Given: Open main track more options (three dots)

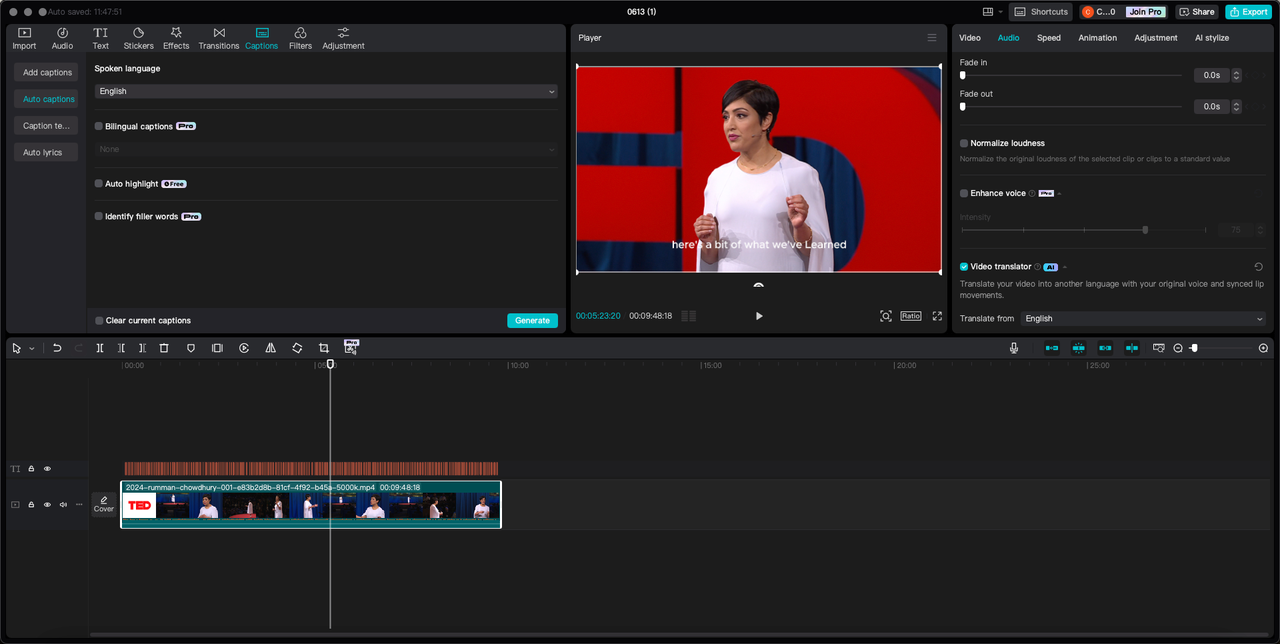Looking at the screenshot, I should [79, 505].
